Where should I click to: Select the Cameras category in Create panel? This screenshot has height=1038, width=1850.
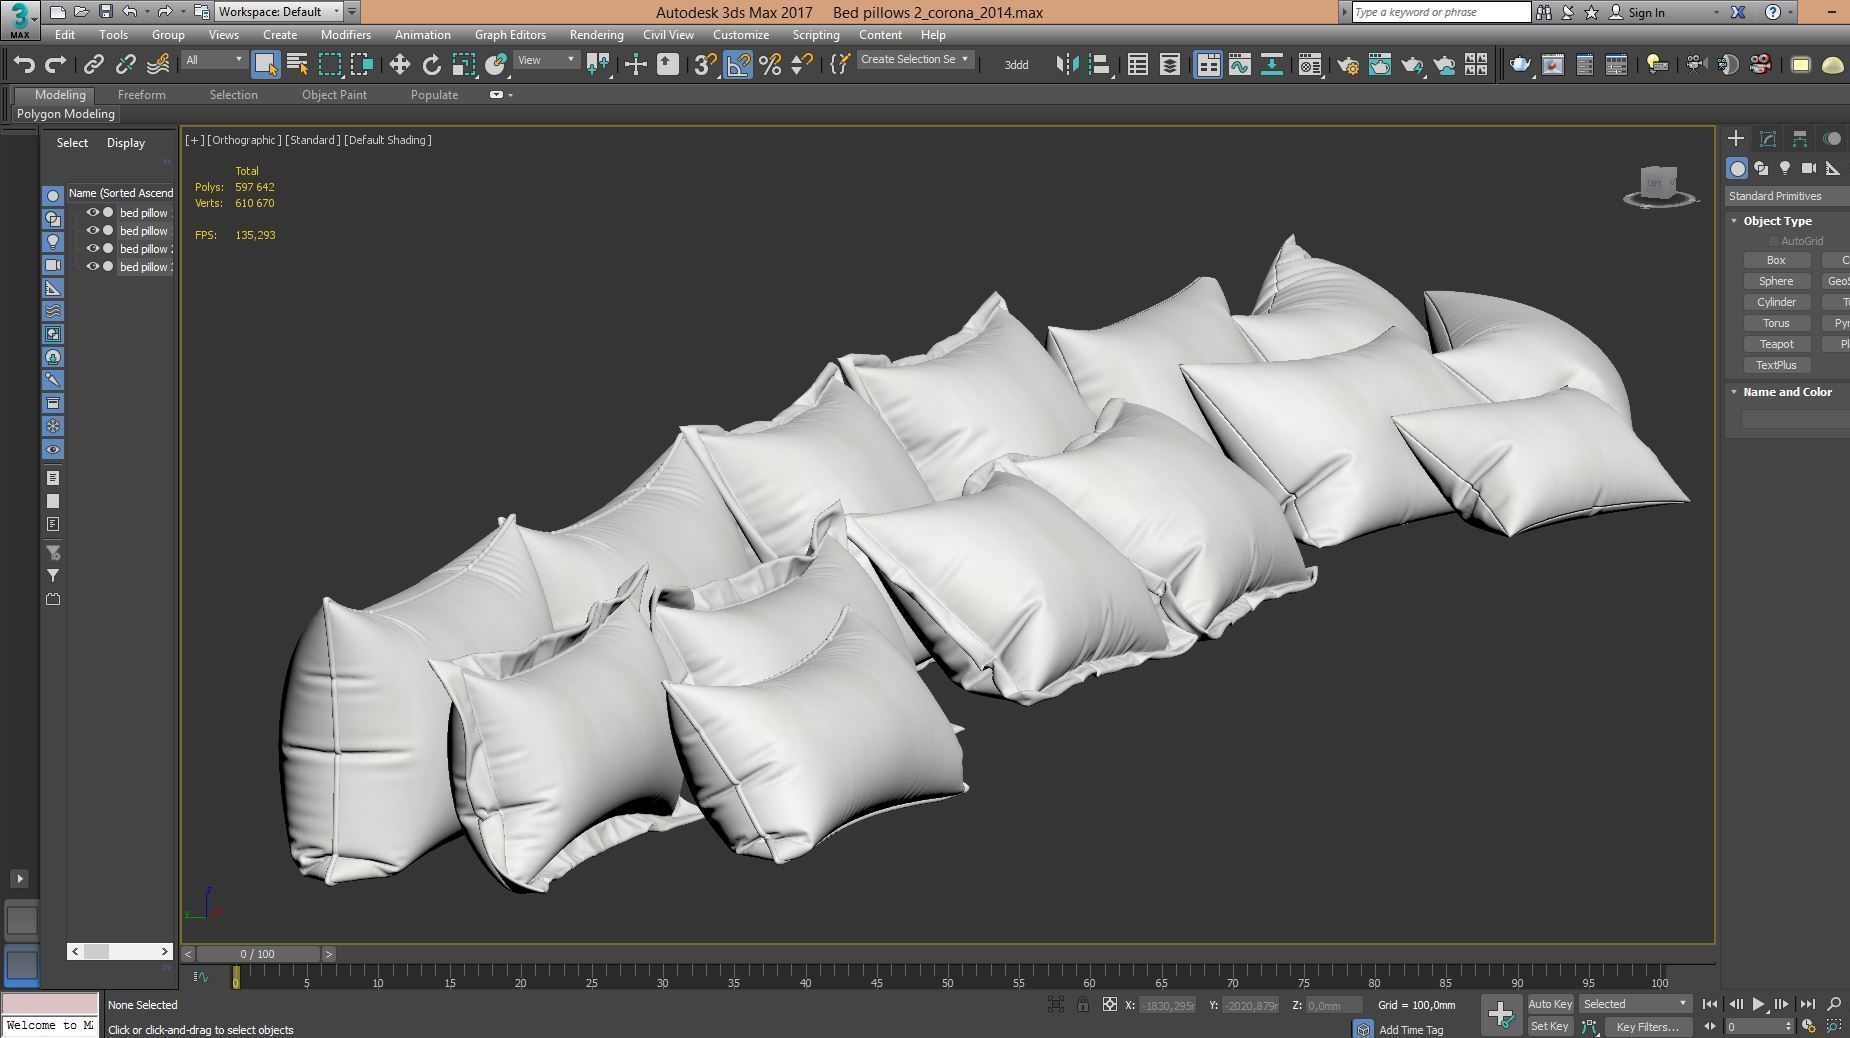pos(1809,168)
